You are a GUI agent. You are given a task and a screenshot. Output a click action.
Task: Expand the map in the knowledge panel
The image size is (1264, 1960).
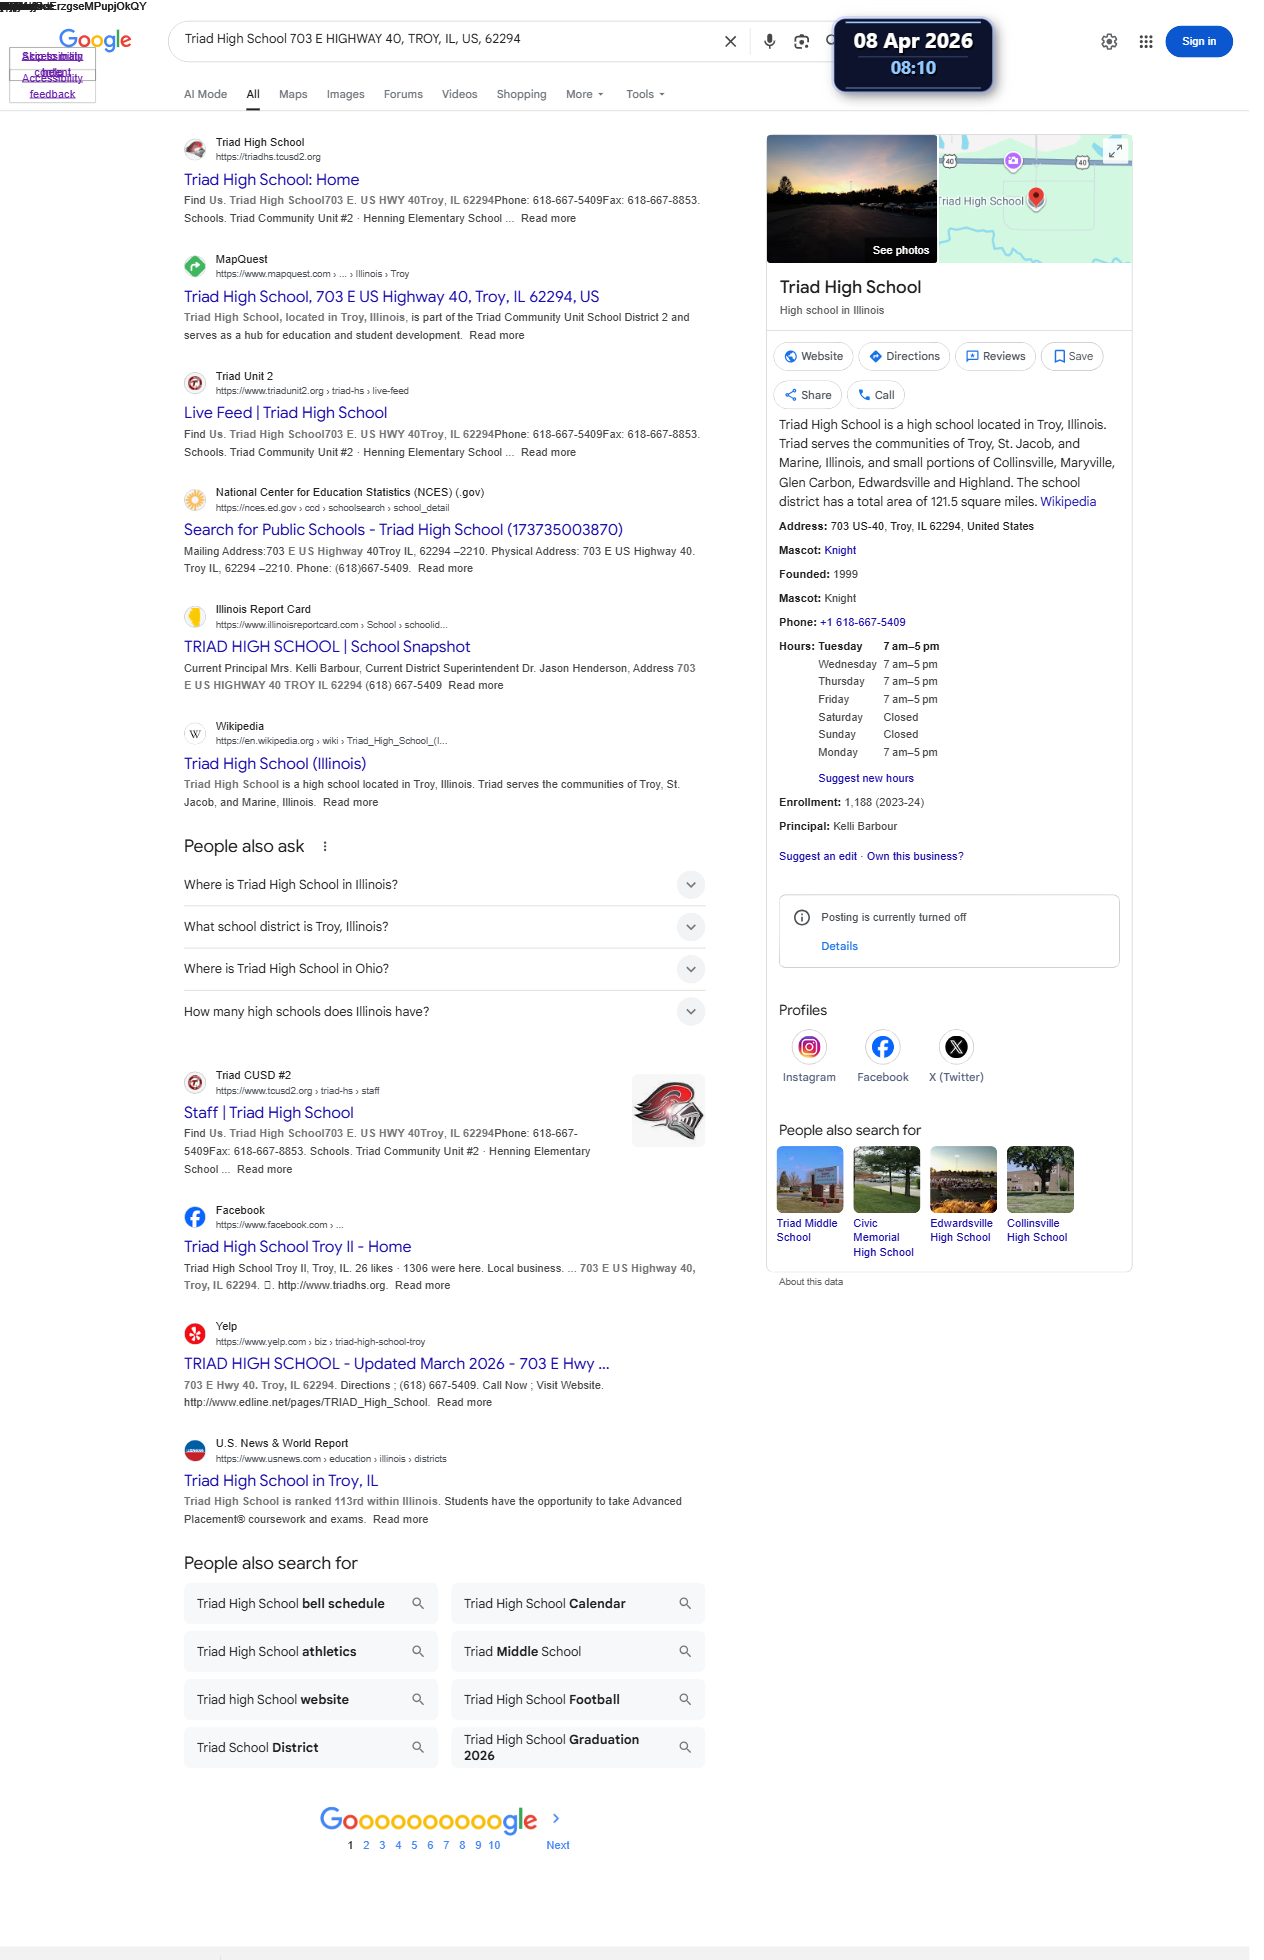[x=1115, y=151]
